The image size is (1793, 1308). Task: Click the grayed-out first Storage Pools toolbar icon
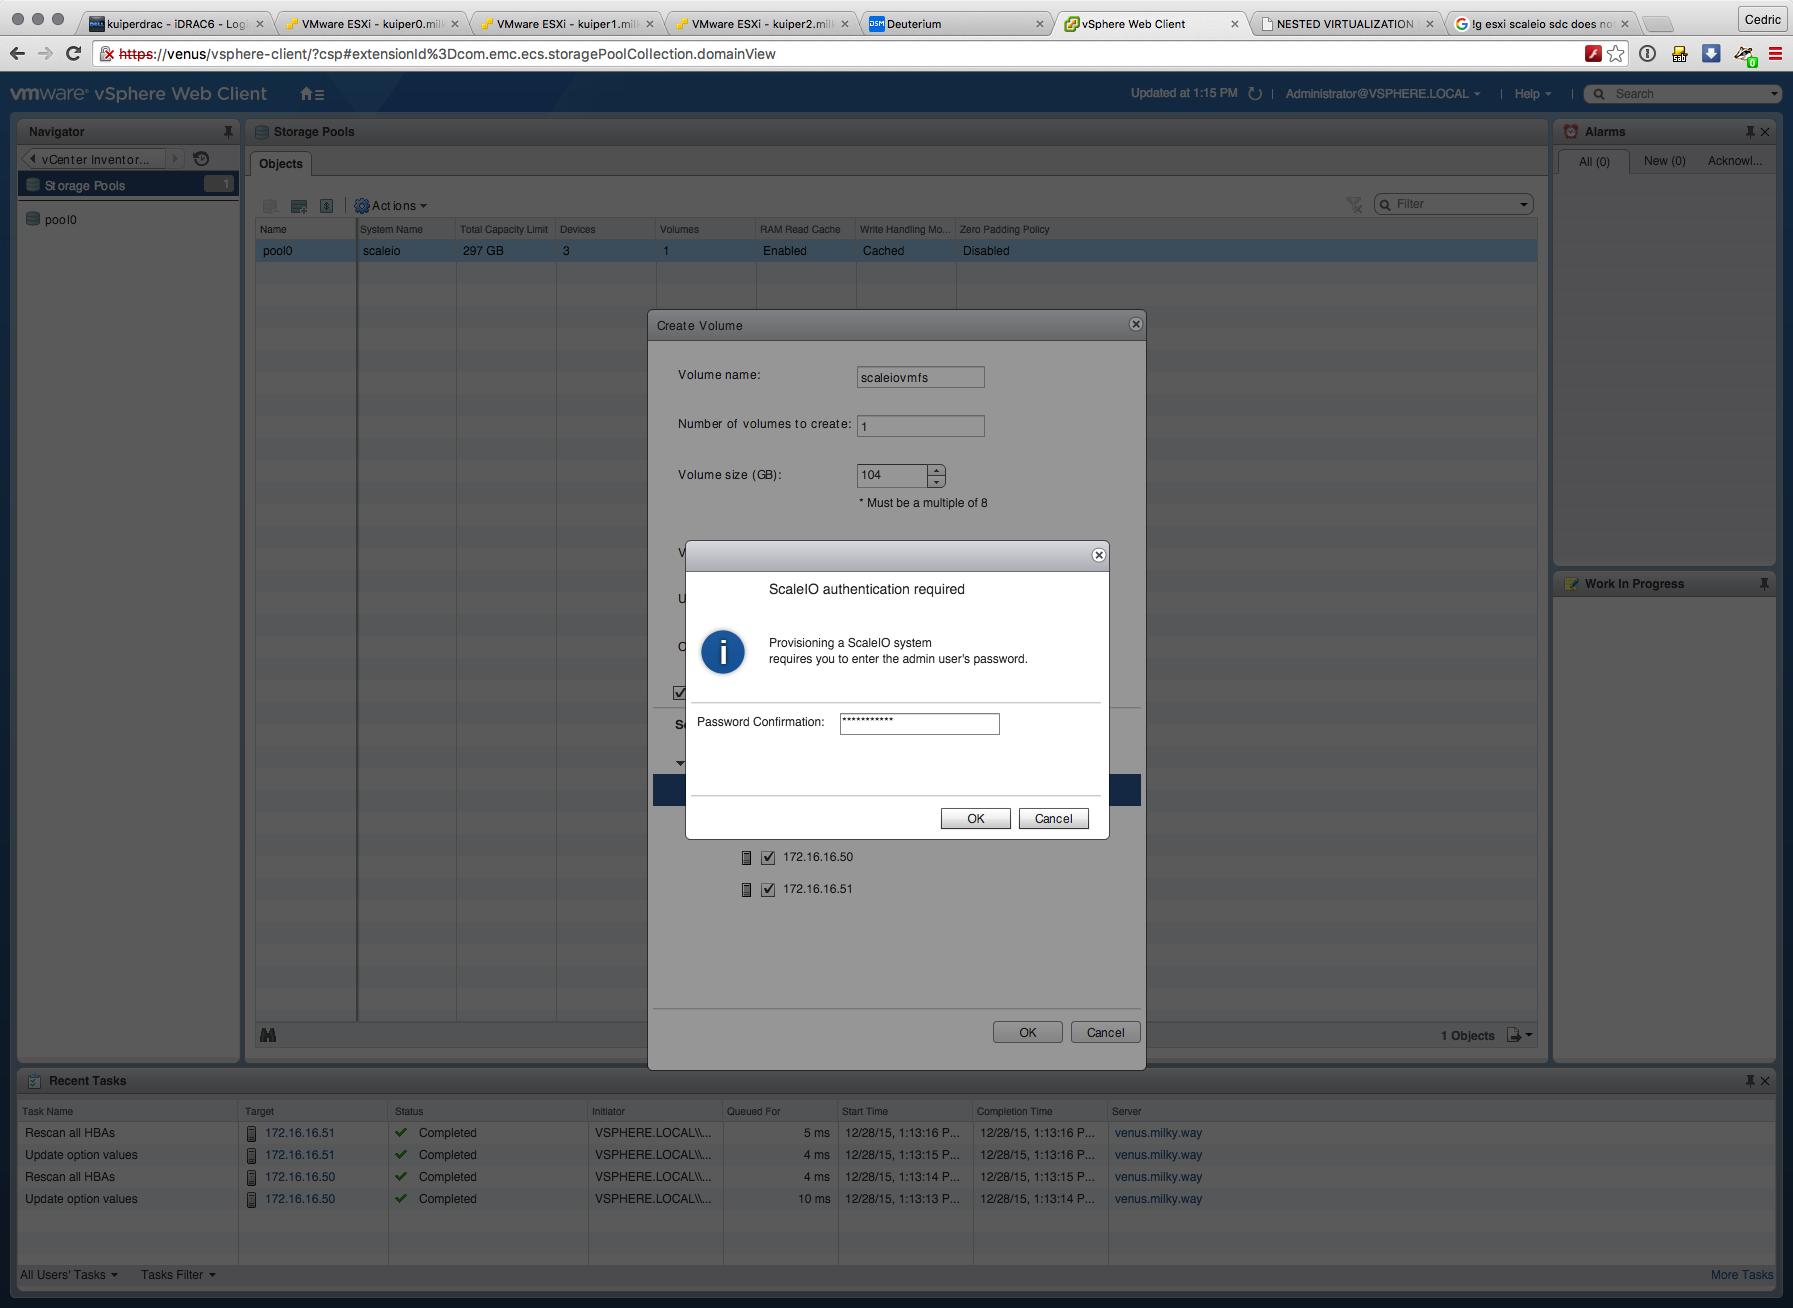point(270,206)
